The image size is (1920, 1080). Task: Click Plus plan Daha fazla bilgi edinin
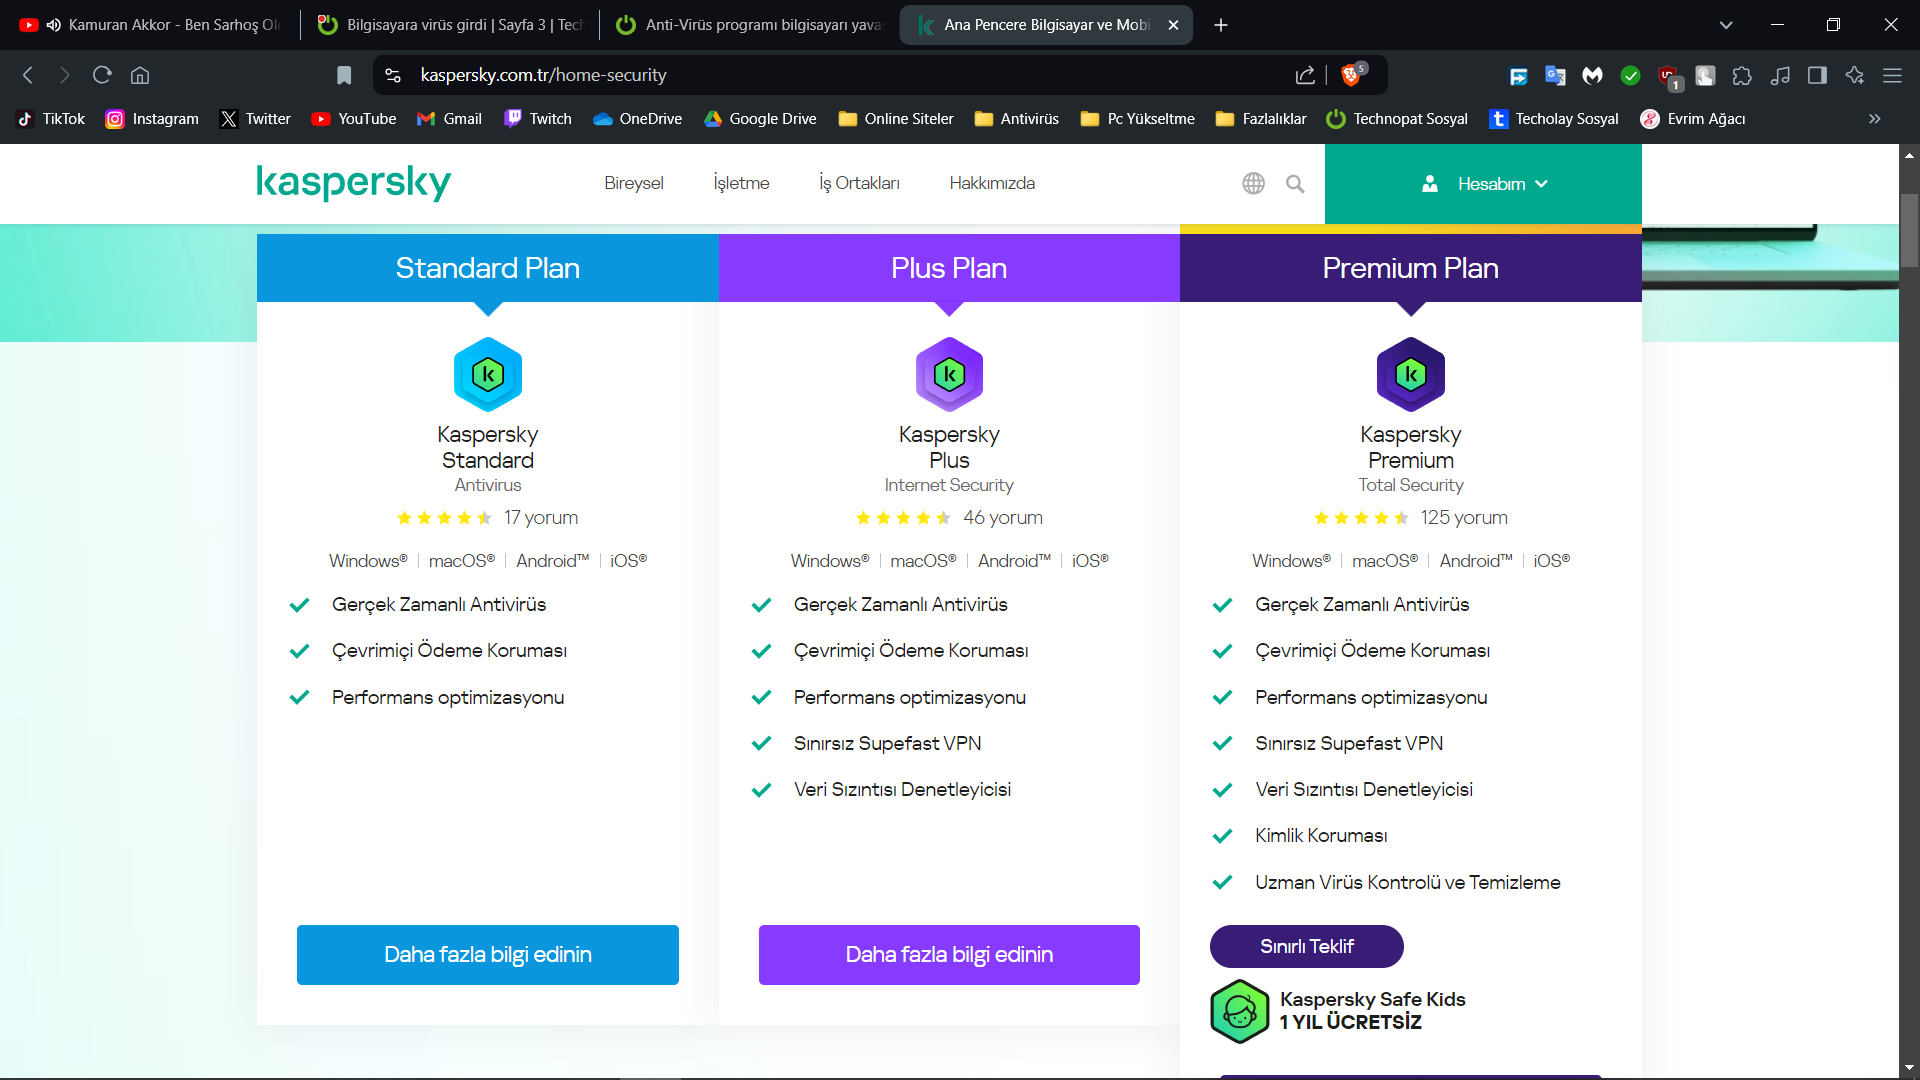click(949, 955)
